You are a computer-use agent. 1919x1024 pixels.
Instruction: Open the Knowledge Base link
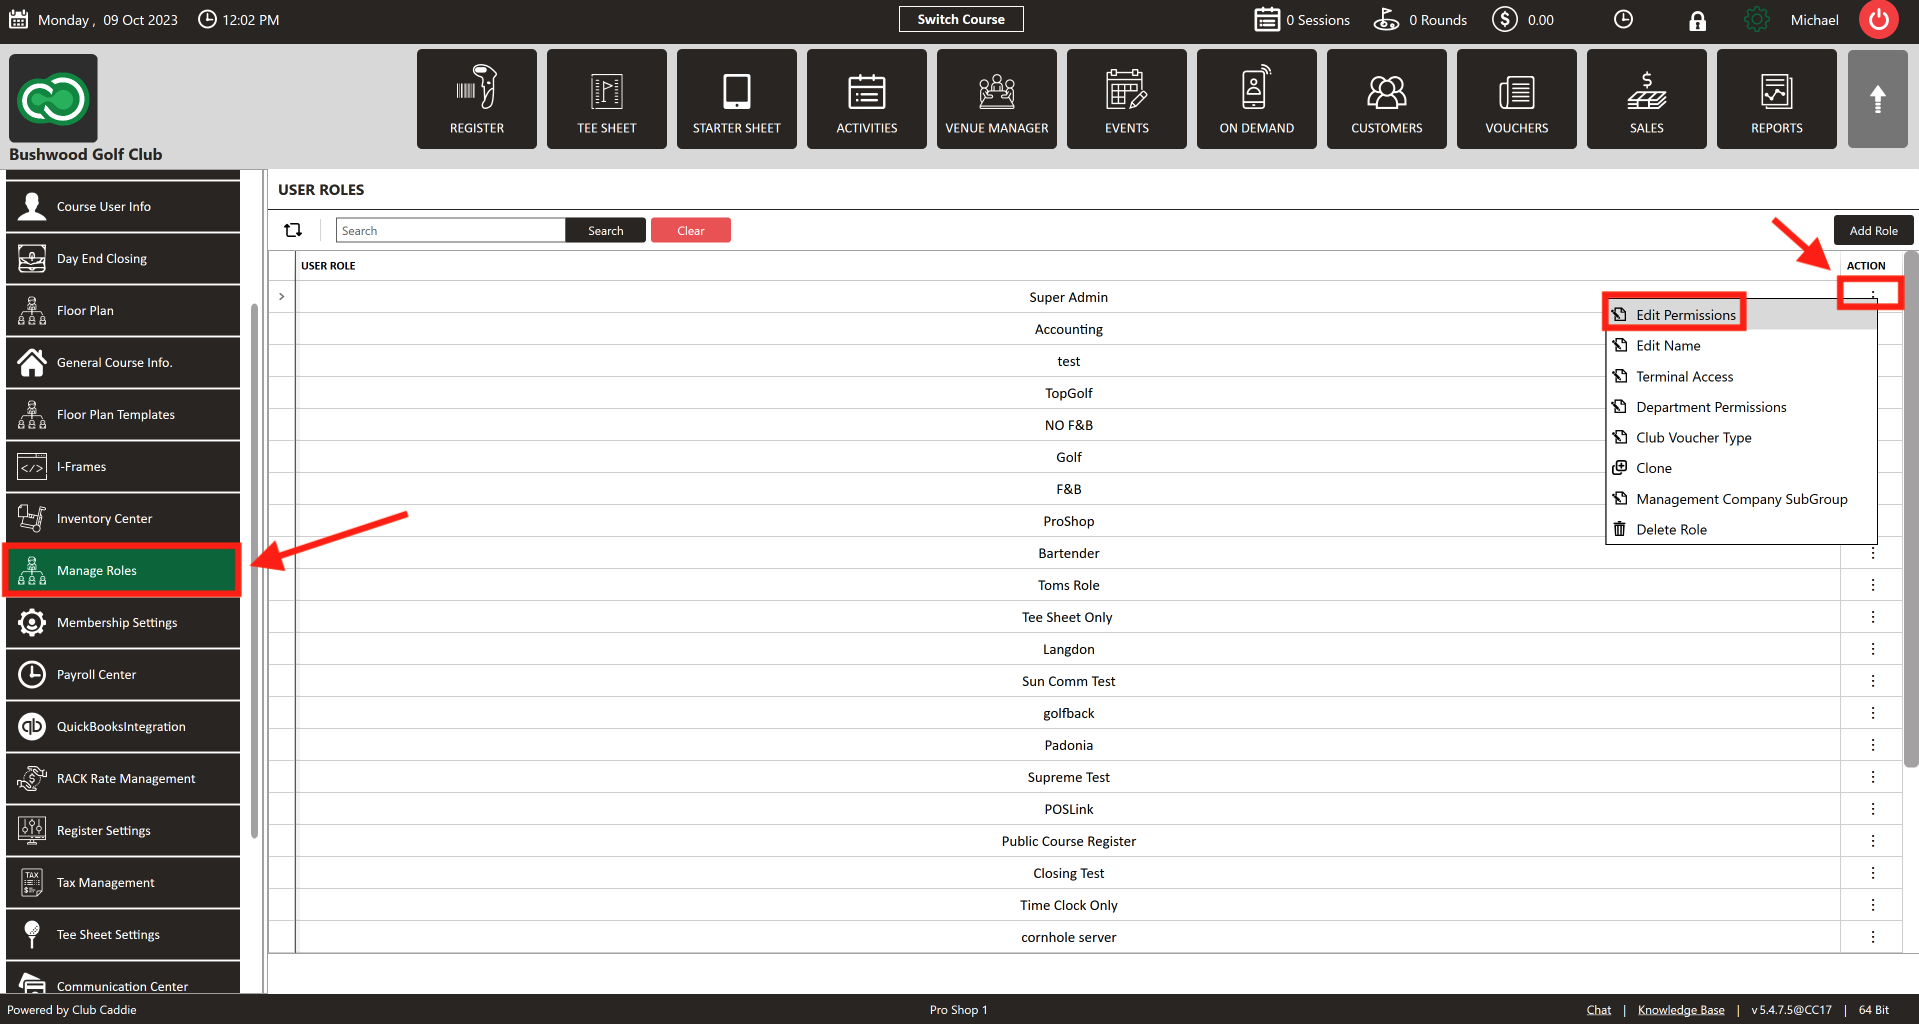click(1681, 1010)
